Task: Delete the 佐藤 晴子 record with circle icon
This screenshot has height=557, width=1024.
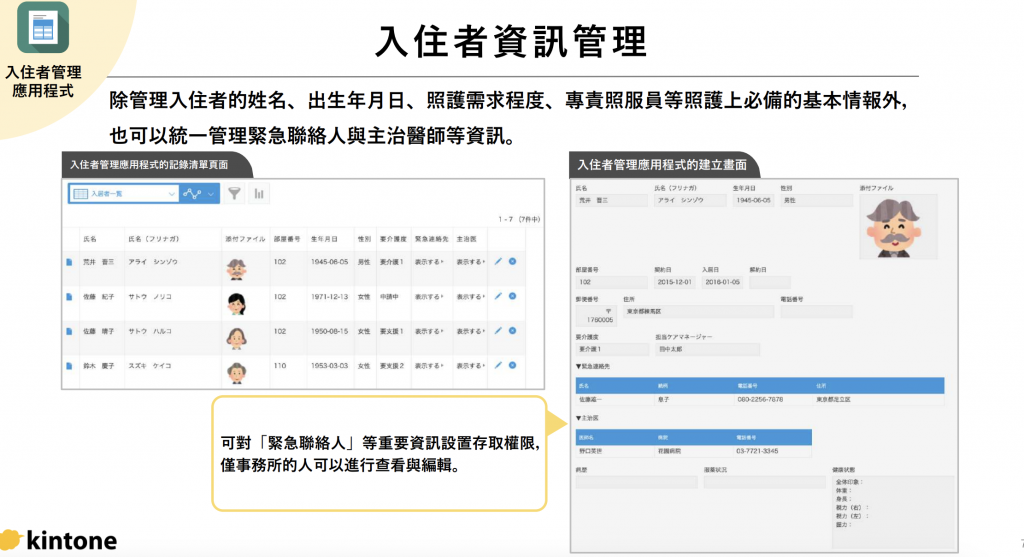Action: coord(513,330)
